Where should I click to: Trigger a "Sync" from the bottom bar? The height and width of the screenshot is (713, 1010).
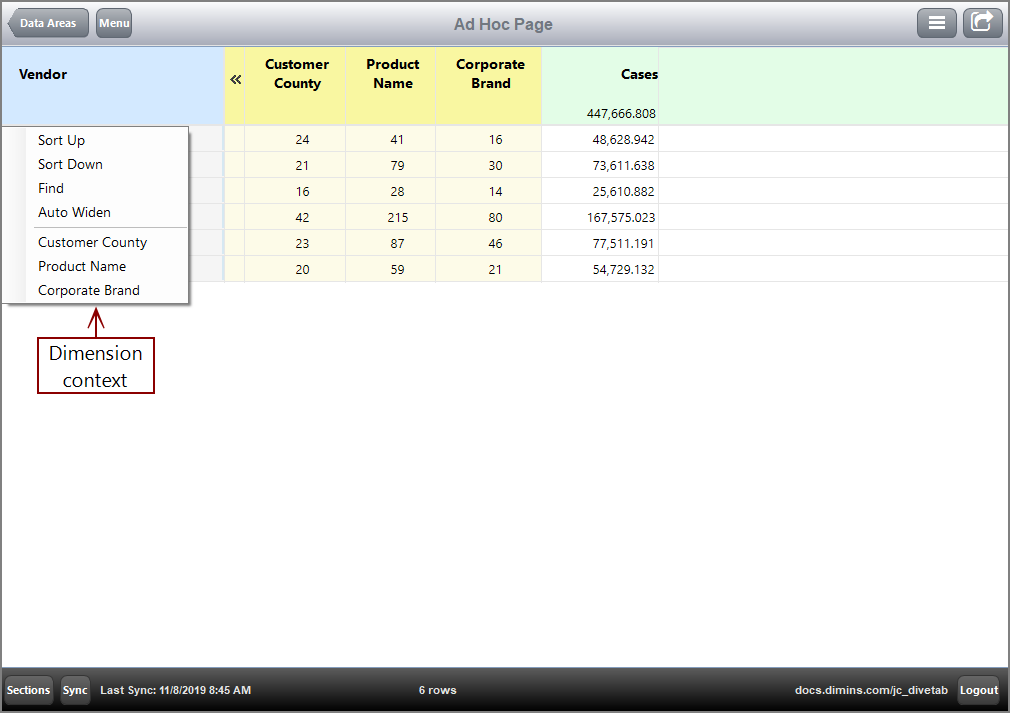(x=75, y=690)
